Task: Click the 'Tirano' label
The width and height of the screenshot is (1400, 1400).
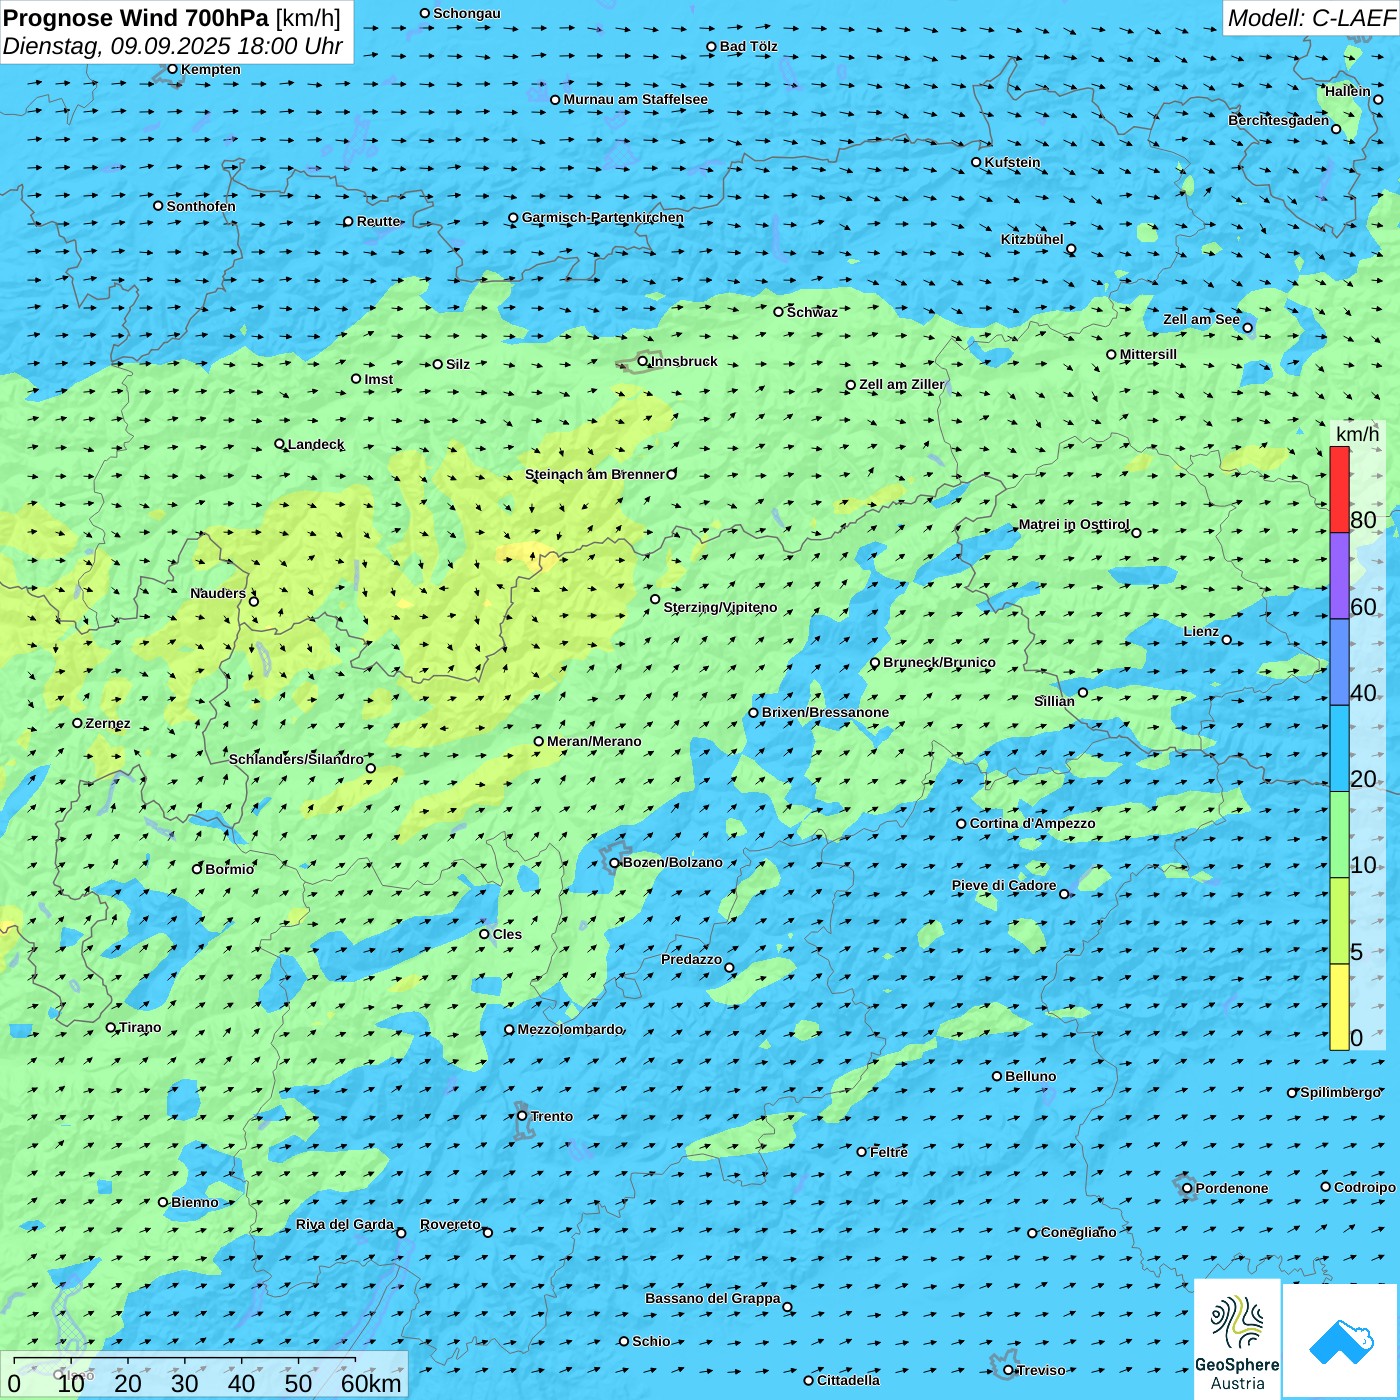Action: coord(140,1027)
